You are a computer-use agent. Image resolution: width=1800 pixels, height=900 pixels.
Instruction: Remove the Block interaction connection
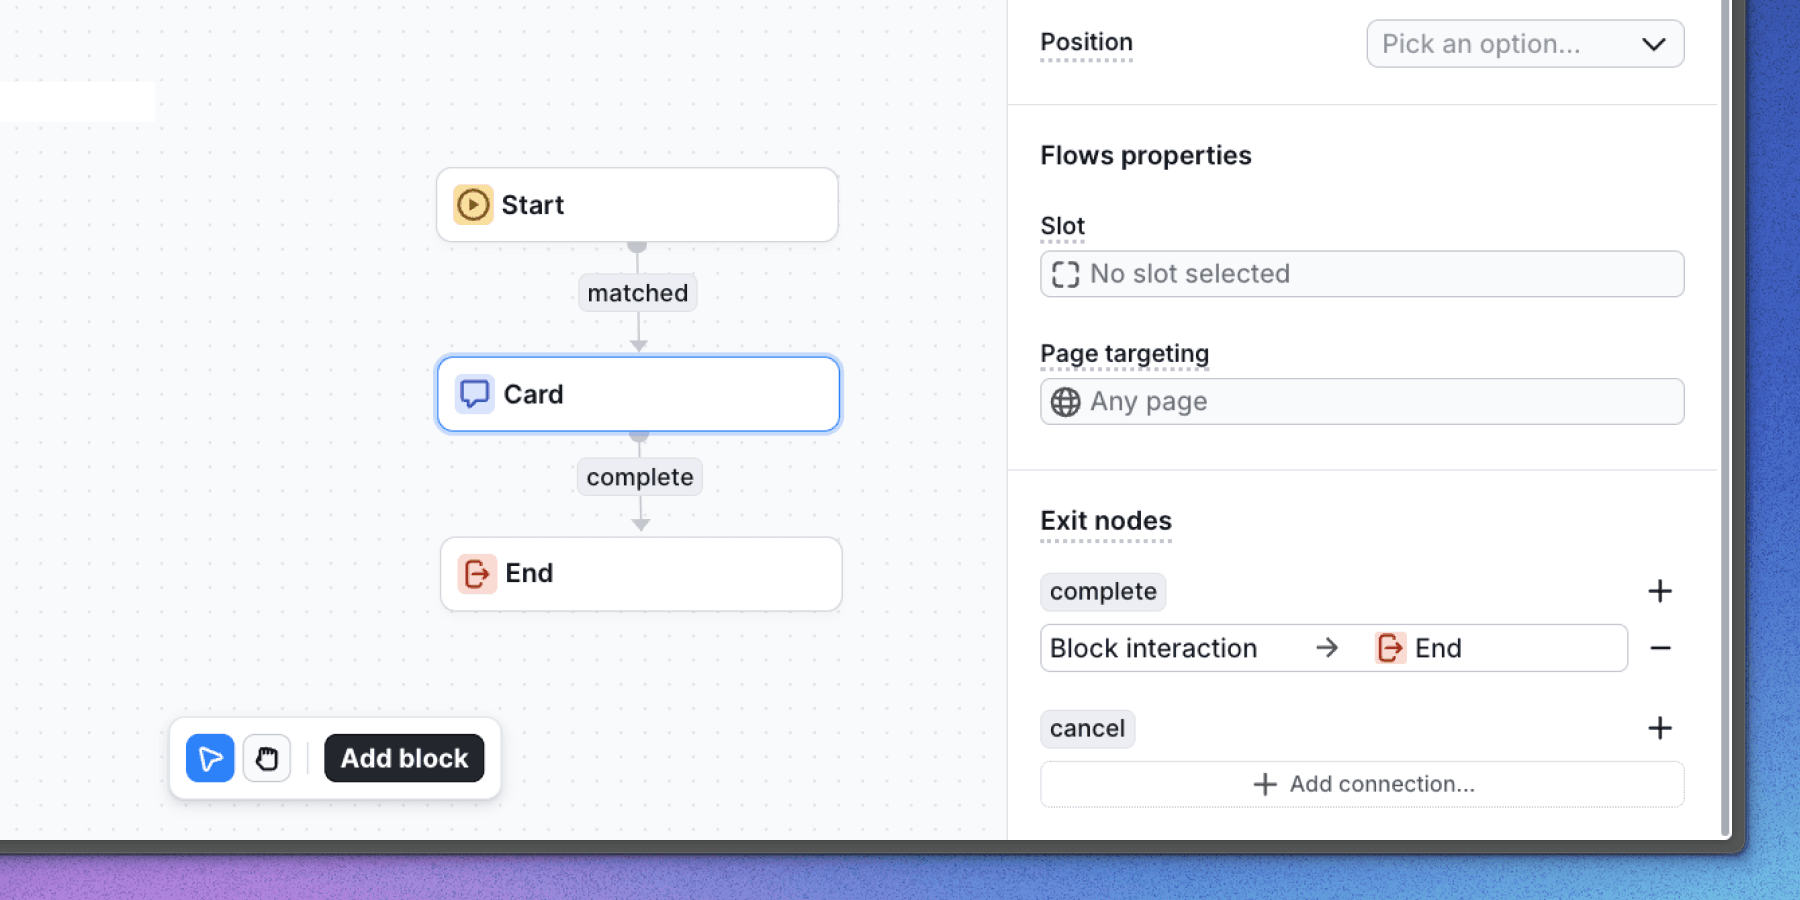(1660, 648)
